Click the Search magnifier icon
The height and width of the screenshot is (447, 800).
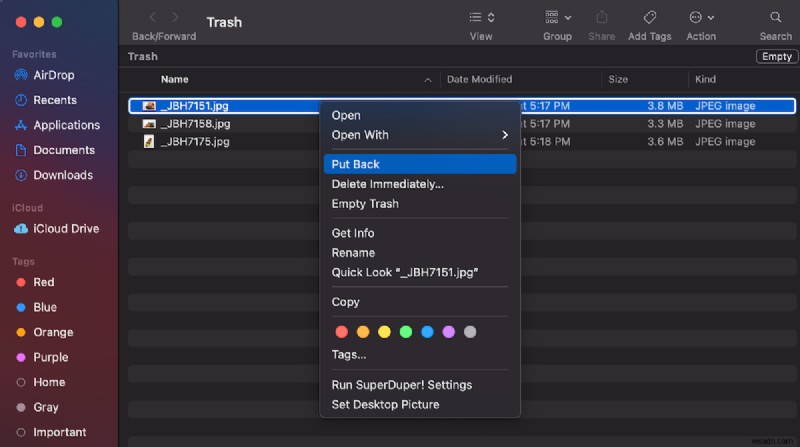pos(776,17)
